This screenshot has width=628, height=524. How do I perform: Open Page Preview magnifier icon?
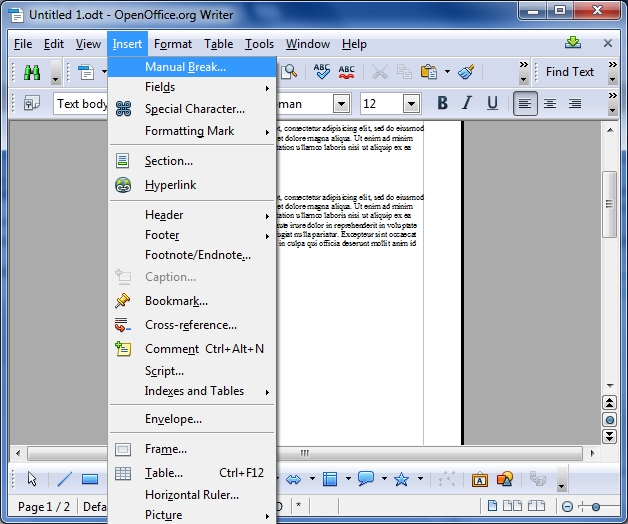point(288,72)
